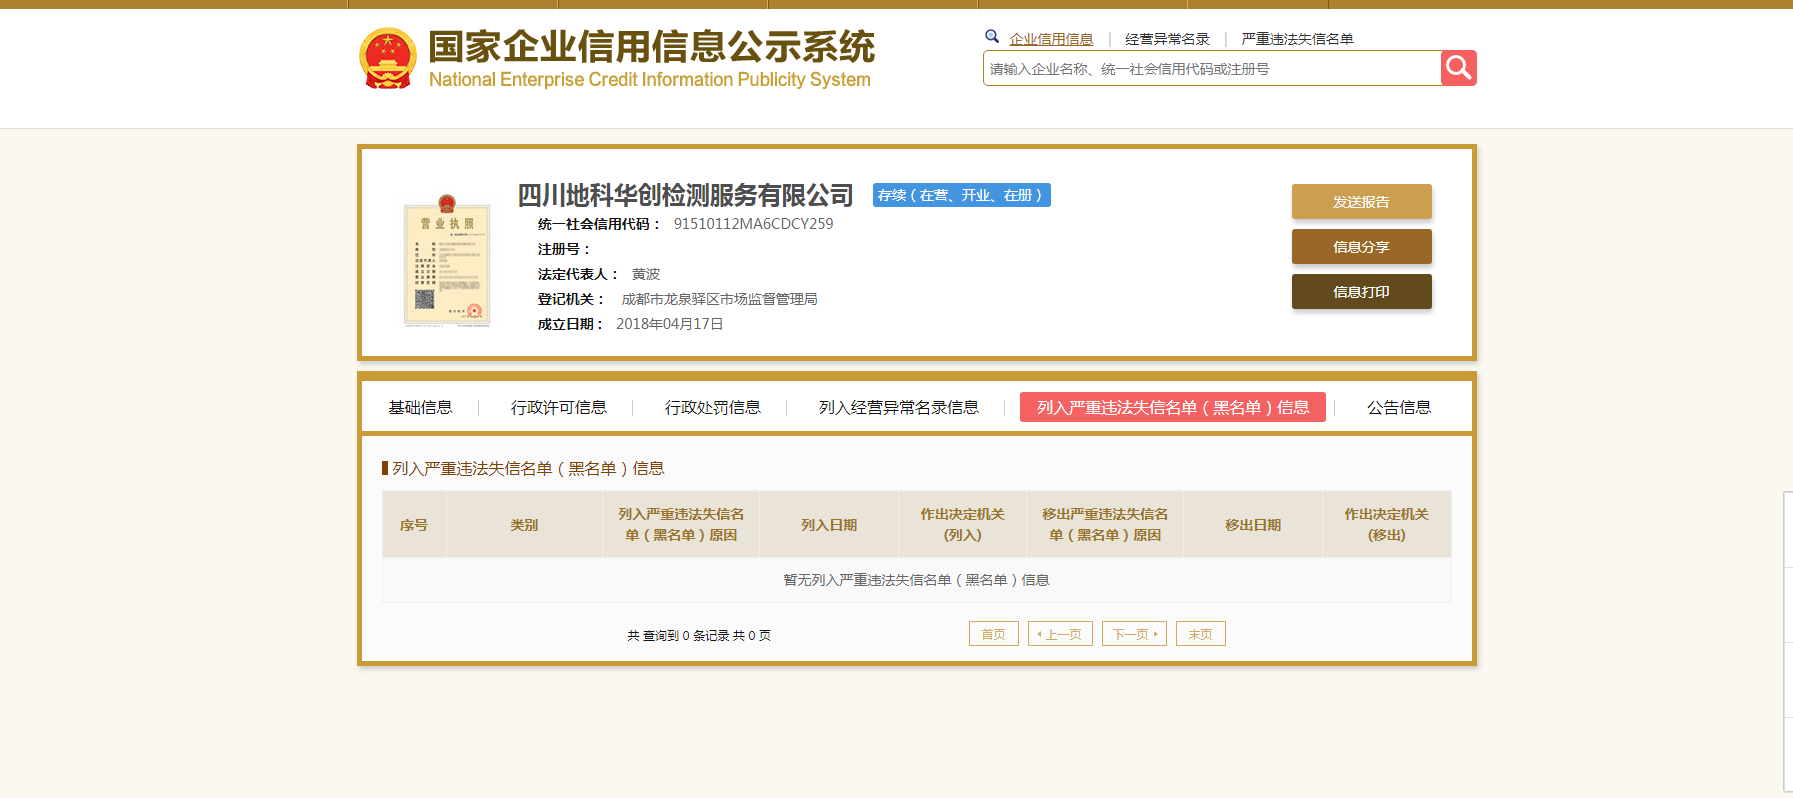Select the 严重违法失信名单 search category

pyautogui.click(x=1297, y=39)
